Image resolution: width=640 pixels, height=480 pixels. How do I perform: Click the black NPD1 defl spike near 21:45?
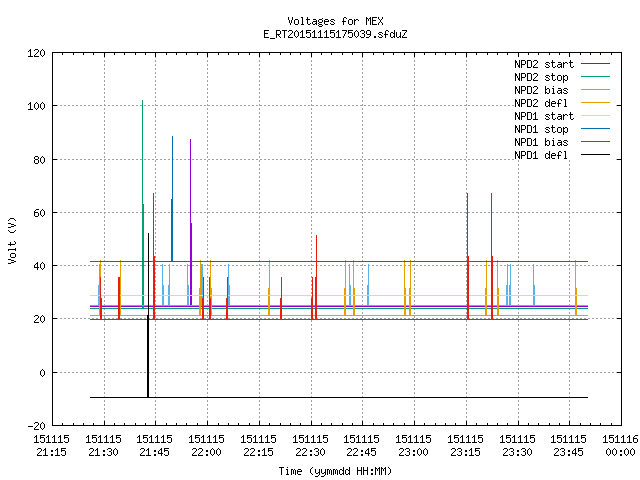[148, 315]
